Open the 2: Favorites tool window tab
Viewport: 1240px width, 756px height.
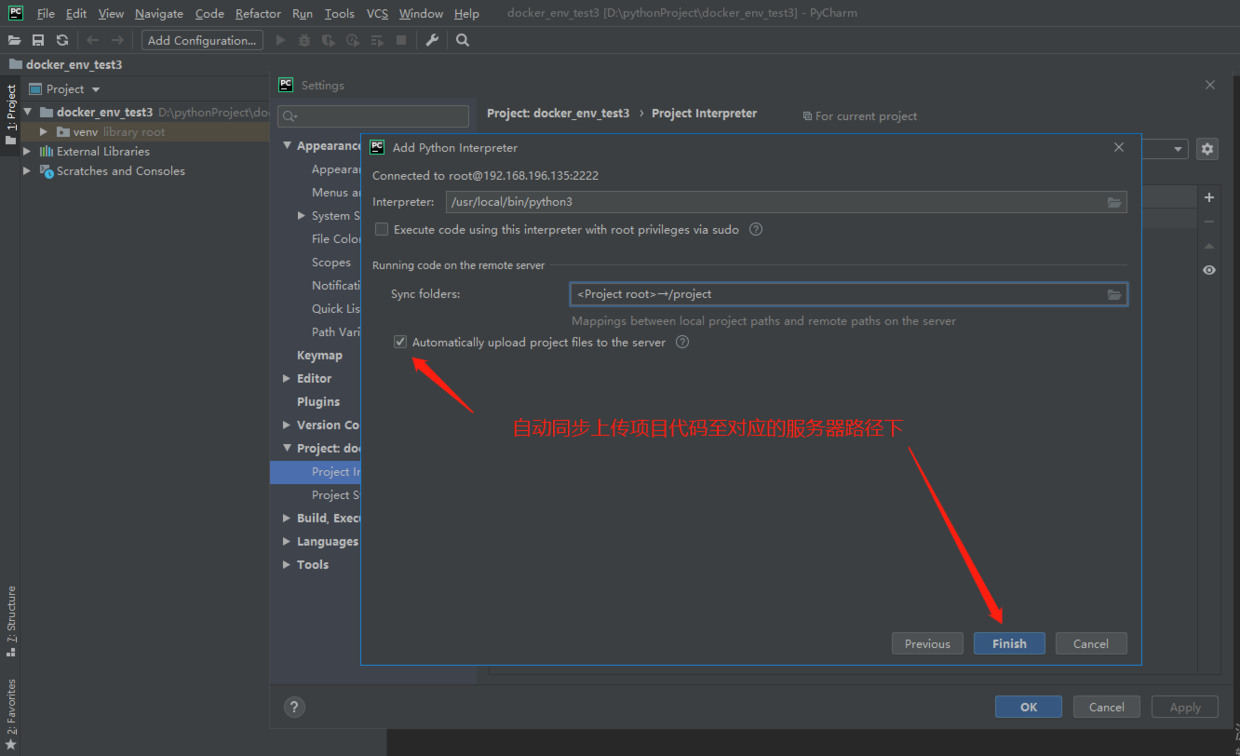point(11,714)
